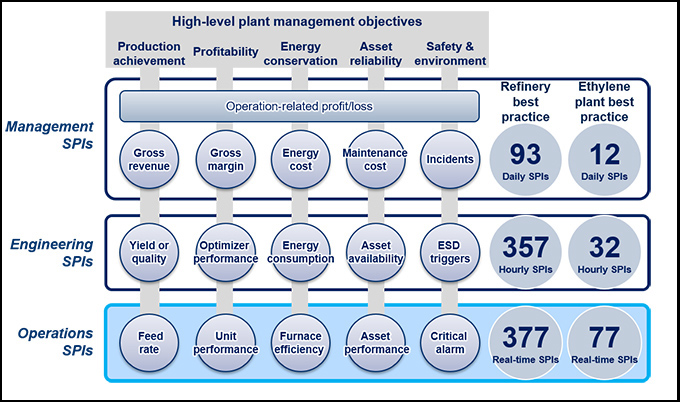
Task: Select the 93 Daily SPIs bubble
Action: (x=525, y=160)
